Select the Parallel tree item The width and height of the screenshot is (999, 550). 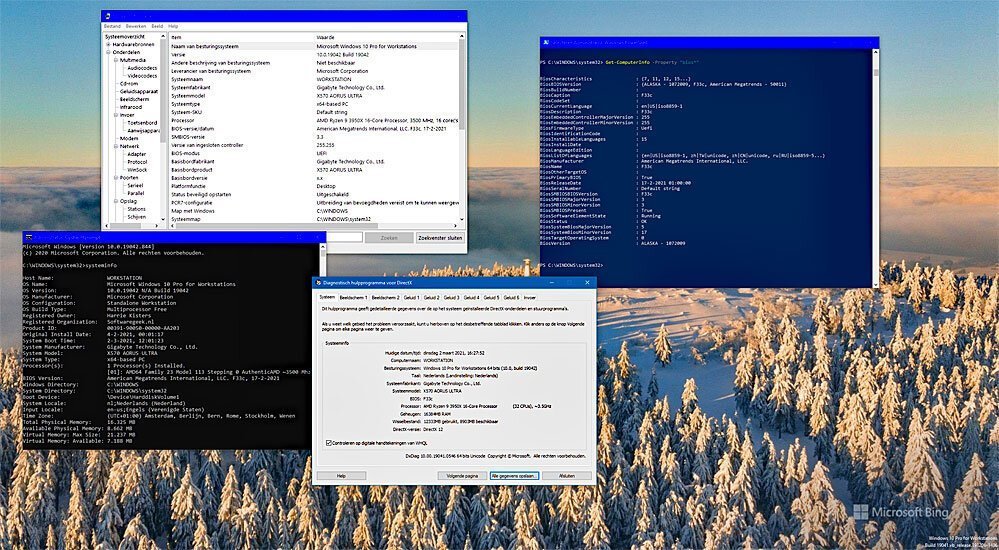[x=136, y=193]
